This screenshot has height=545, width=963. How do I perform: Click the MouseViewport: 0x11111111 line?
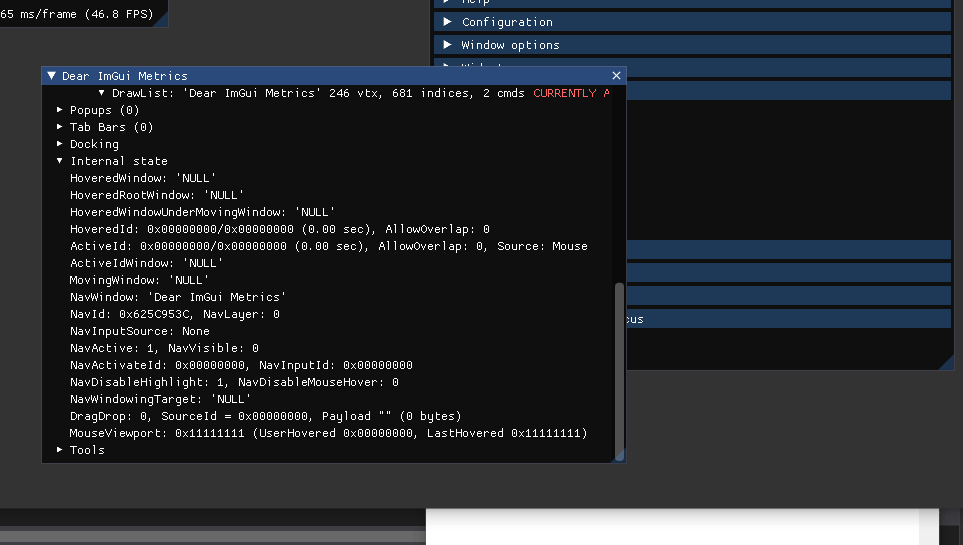click(x=329, y=433)
